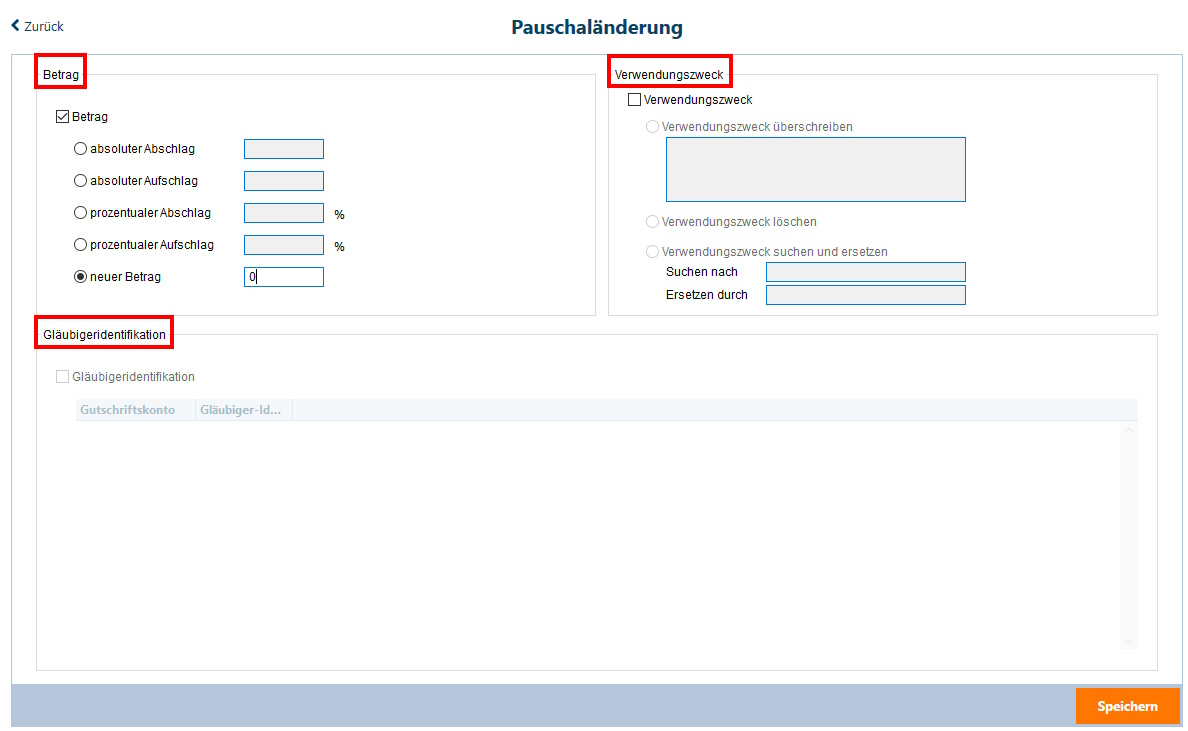Choose Verwendungszweck suchen und ersetzen option
Viewport: 1188px width, 731px height.
tap(653, 252)
